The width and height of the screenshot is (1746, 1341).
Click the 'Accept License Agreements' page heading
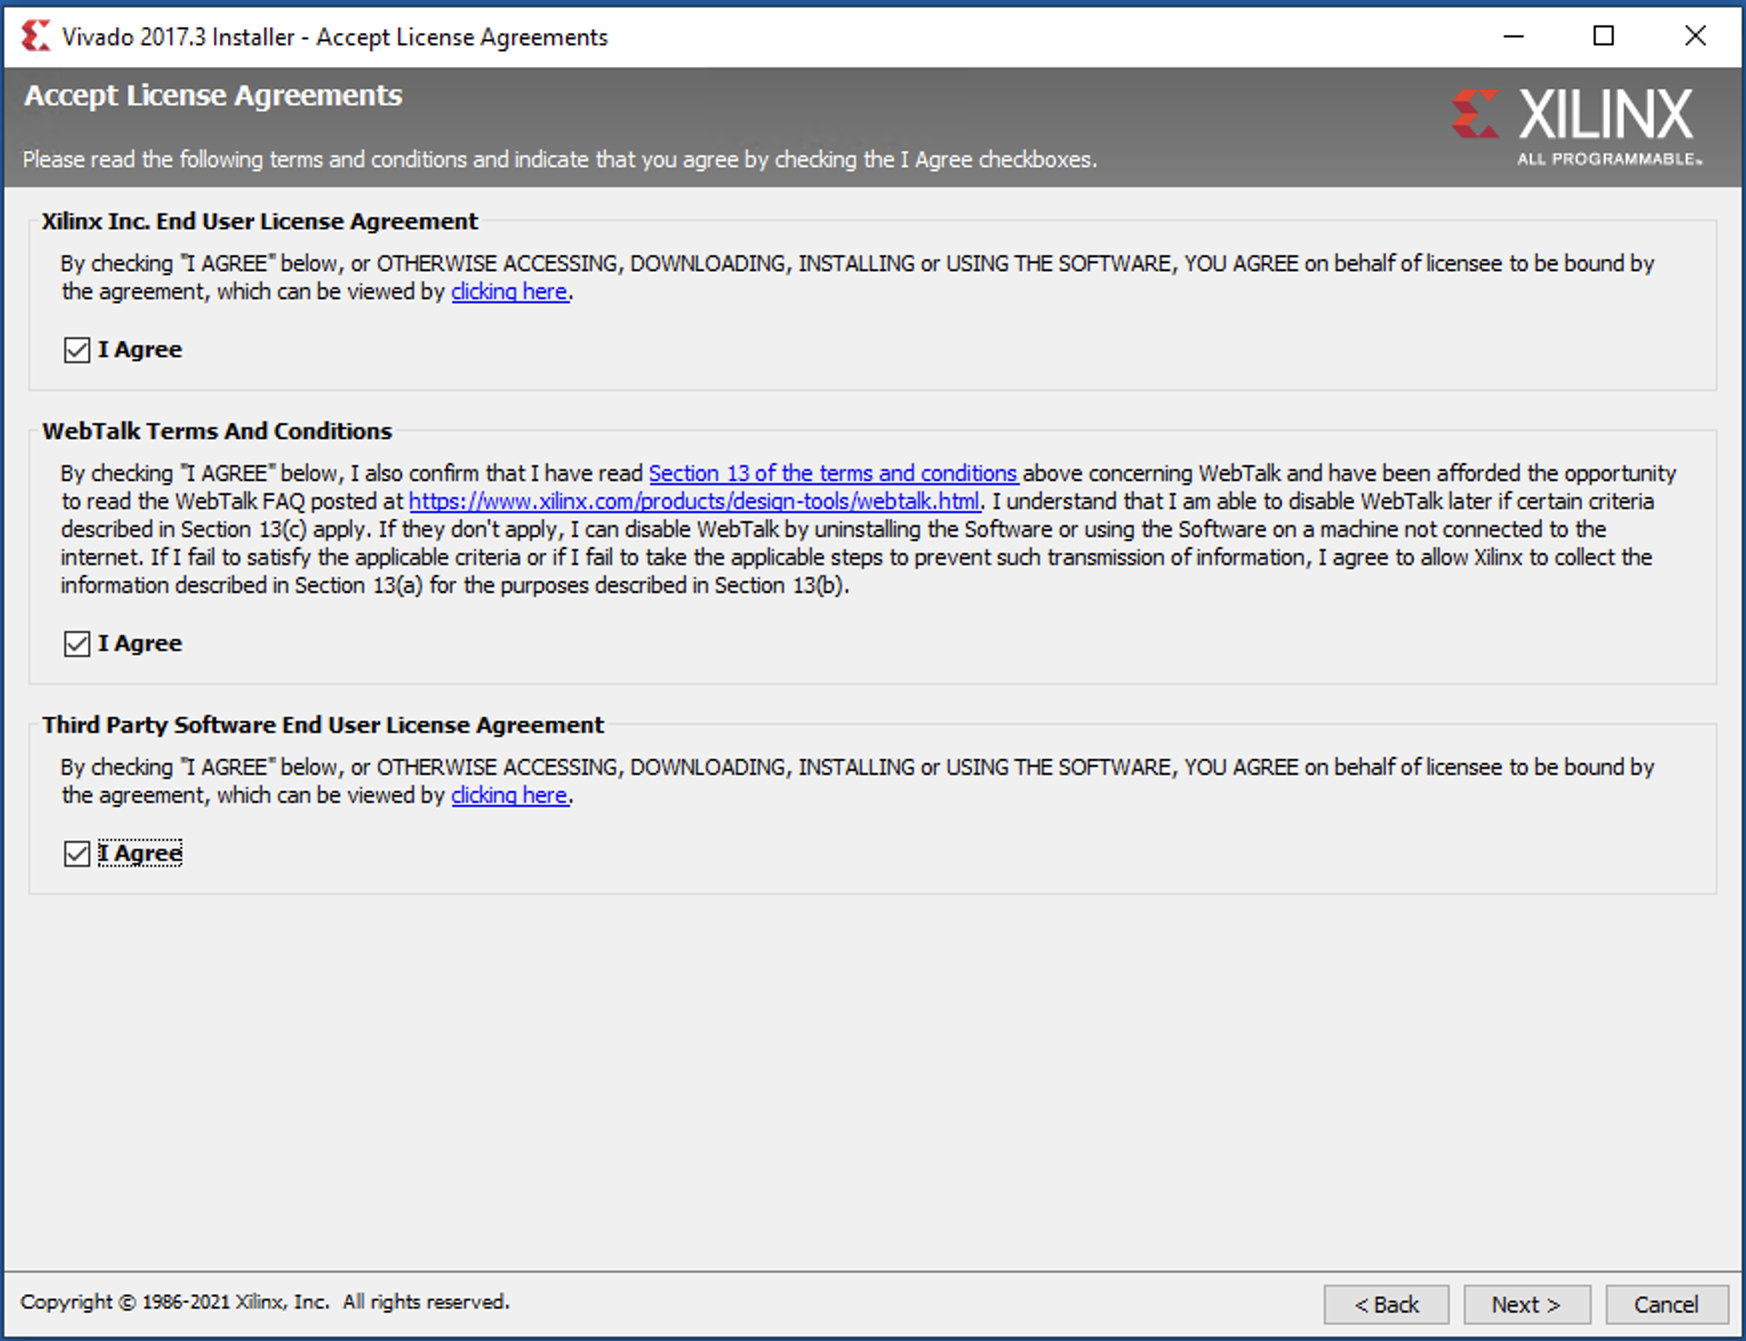click(x=213, y=96)
